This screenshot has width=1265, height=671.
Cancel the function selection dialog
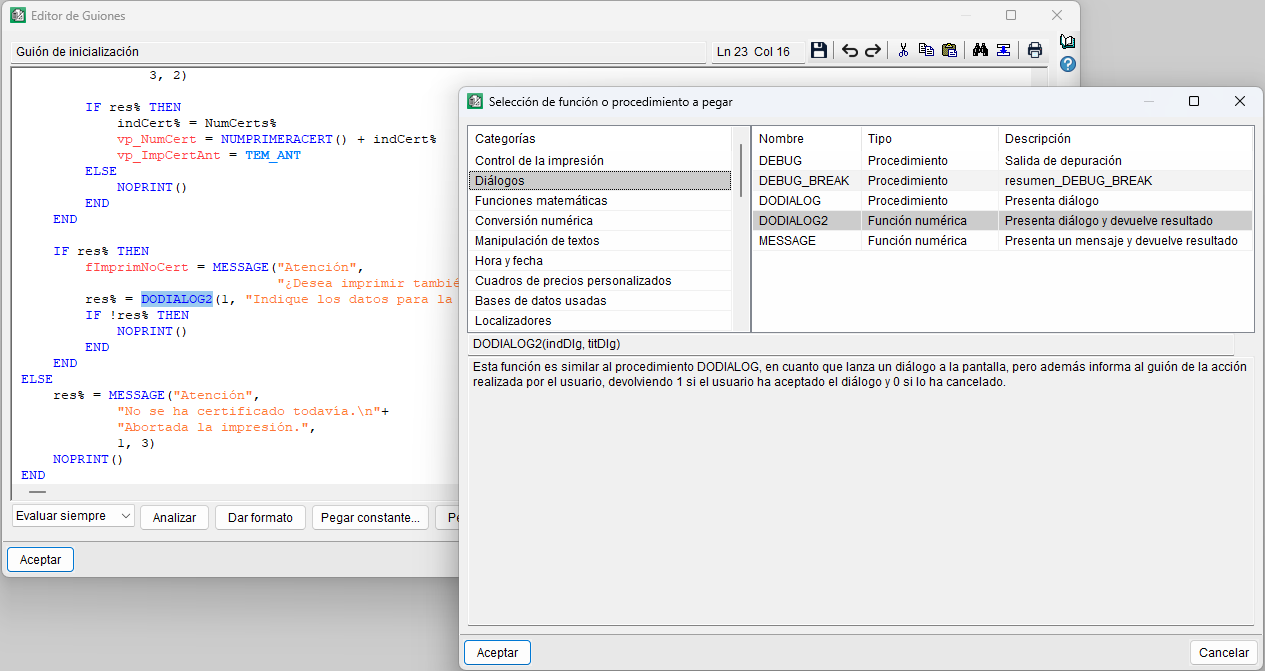[x=1224, y=652]
